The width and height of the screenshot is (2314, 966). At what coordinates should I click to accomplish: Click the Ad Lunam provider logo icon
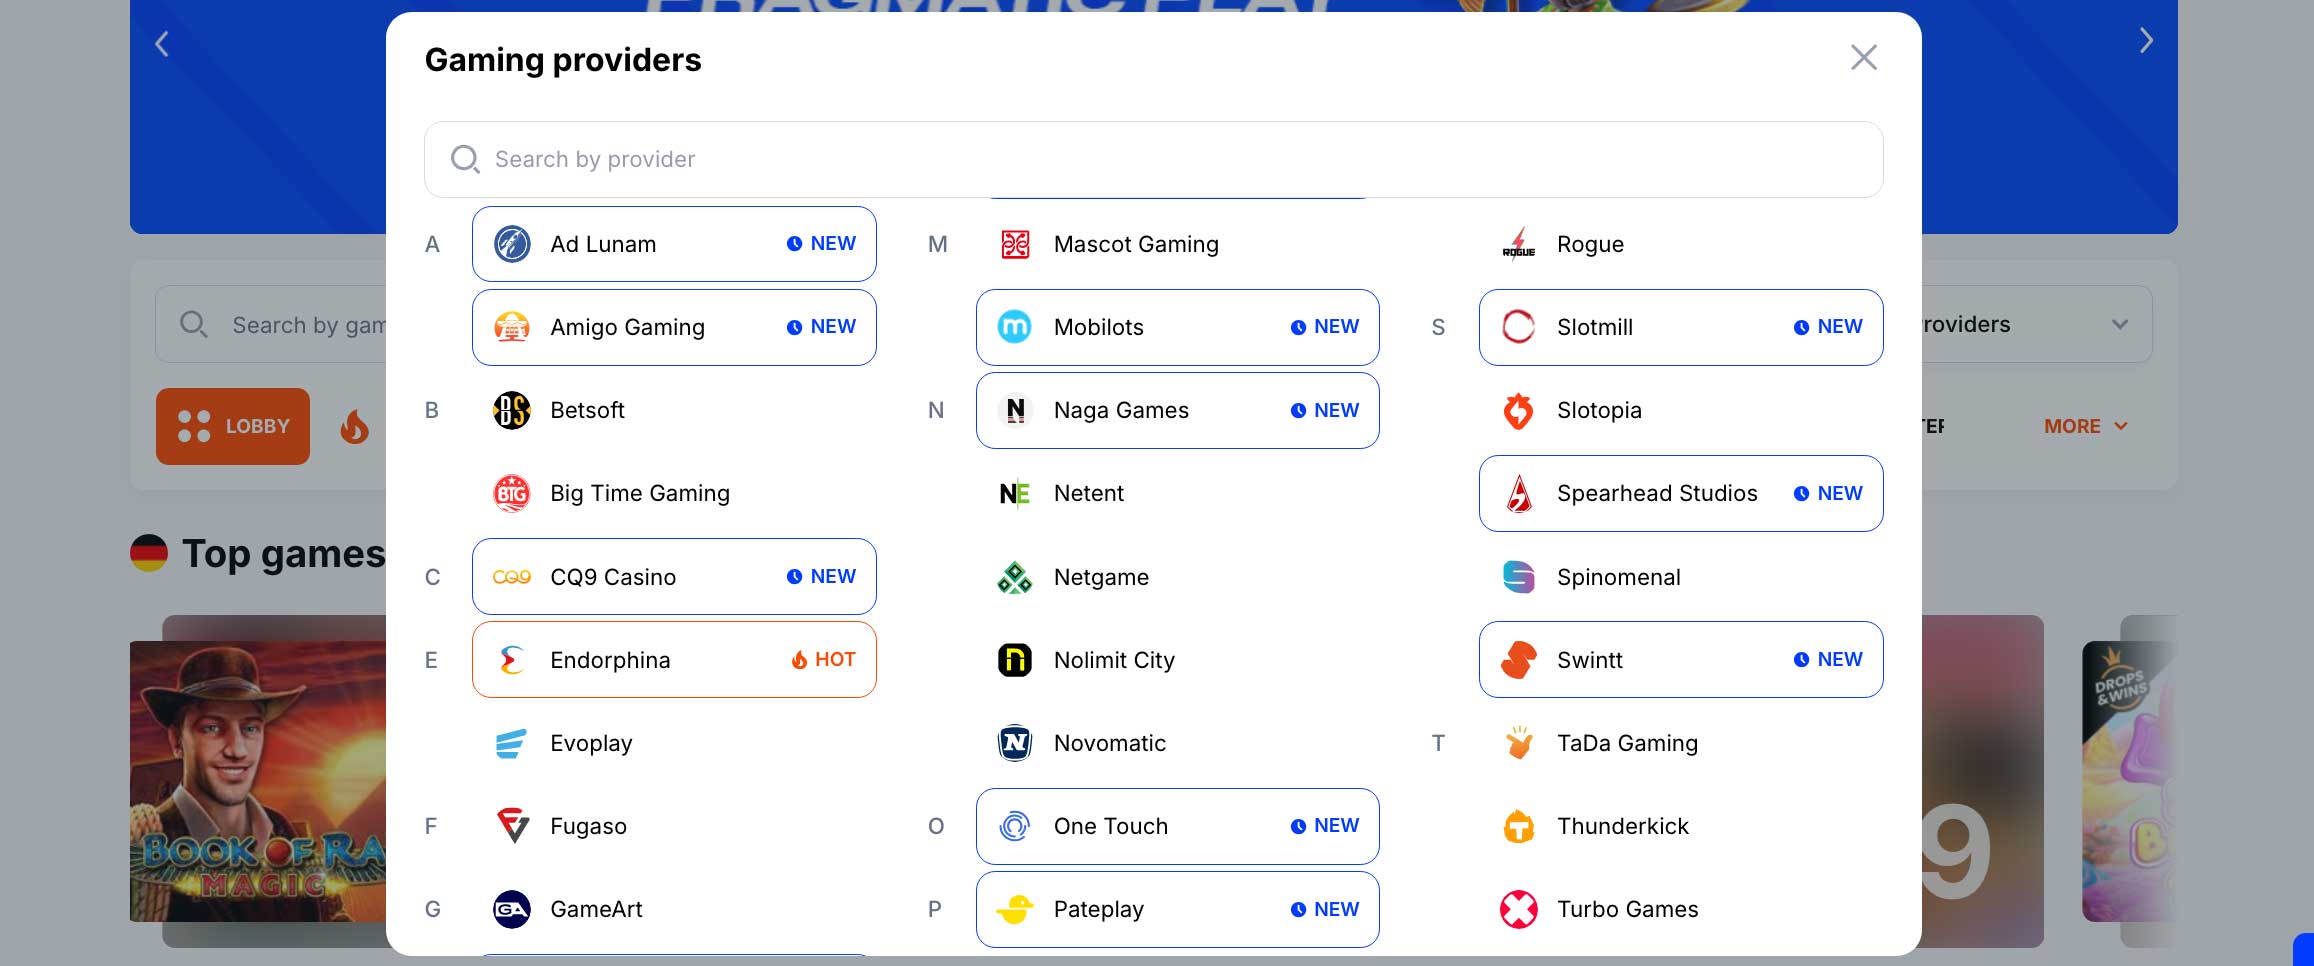coord(512,244)
